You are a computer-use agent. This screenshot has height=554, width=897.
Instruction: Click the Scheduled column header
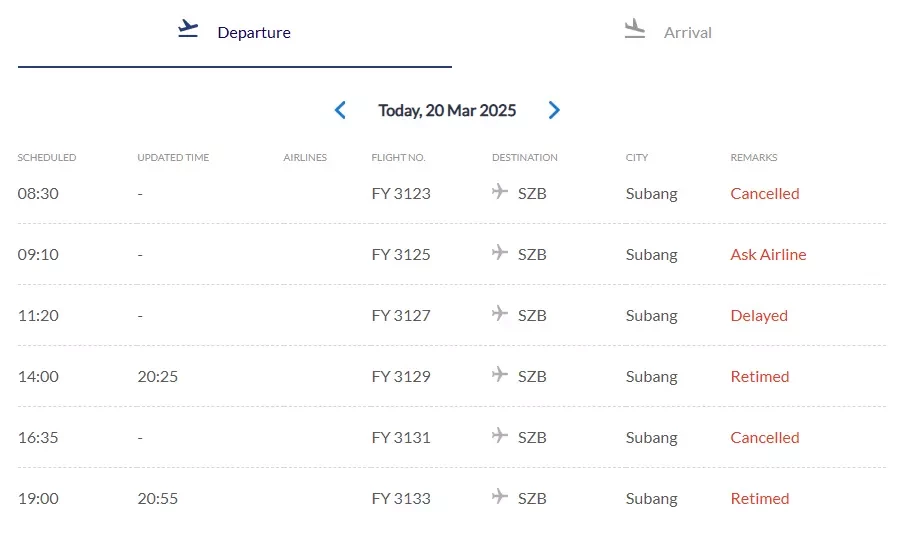click(x=46, y=157)
